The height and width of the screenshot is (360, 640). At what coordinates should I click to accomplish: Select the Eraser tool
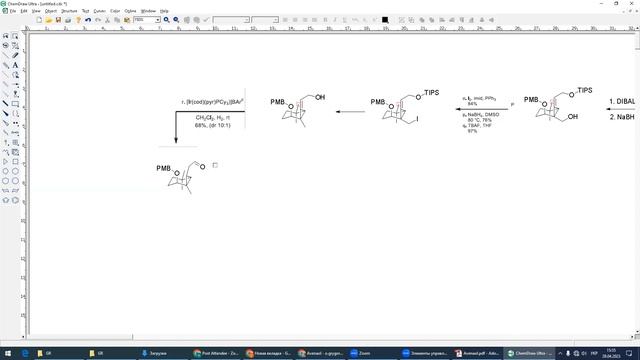[x=15, y=55]
